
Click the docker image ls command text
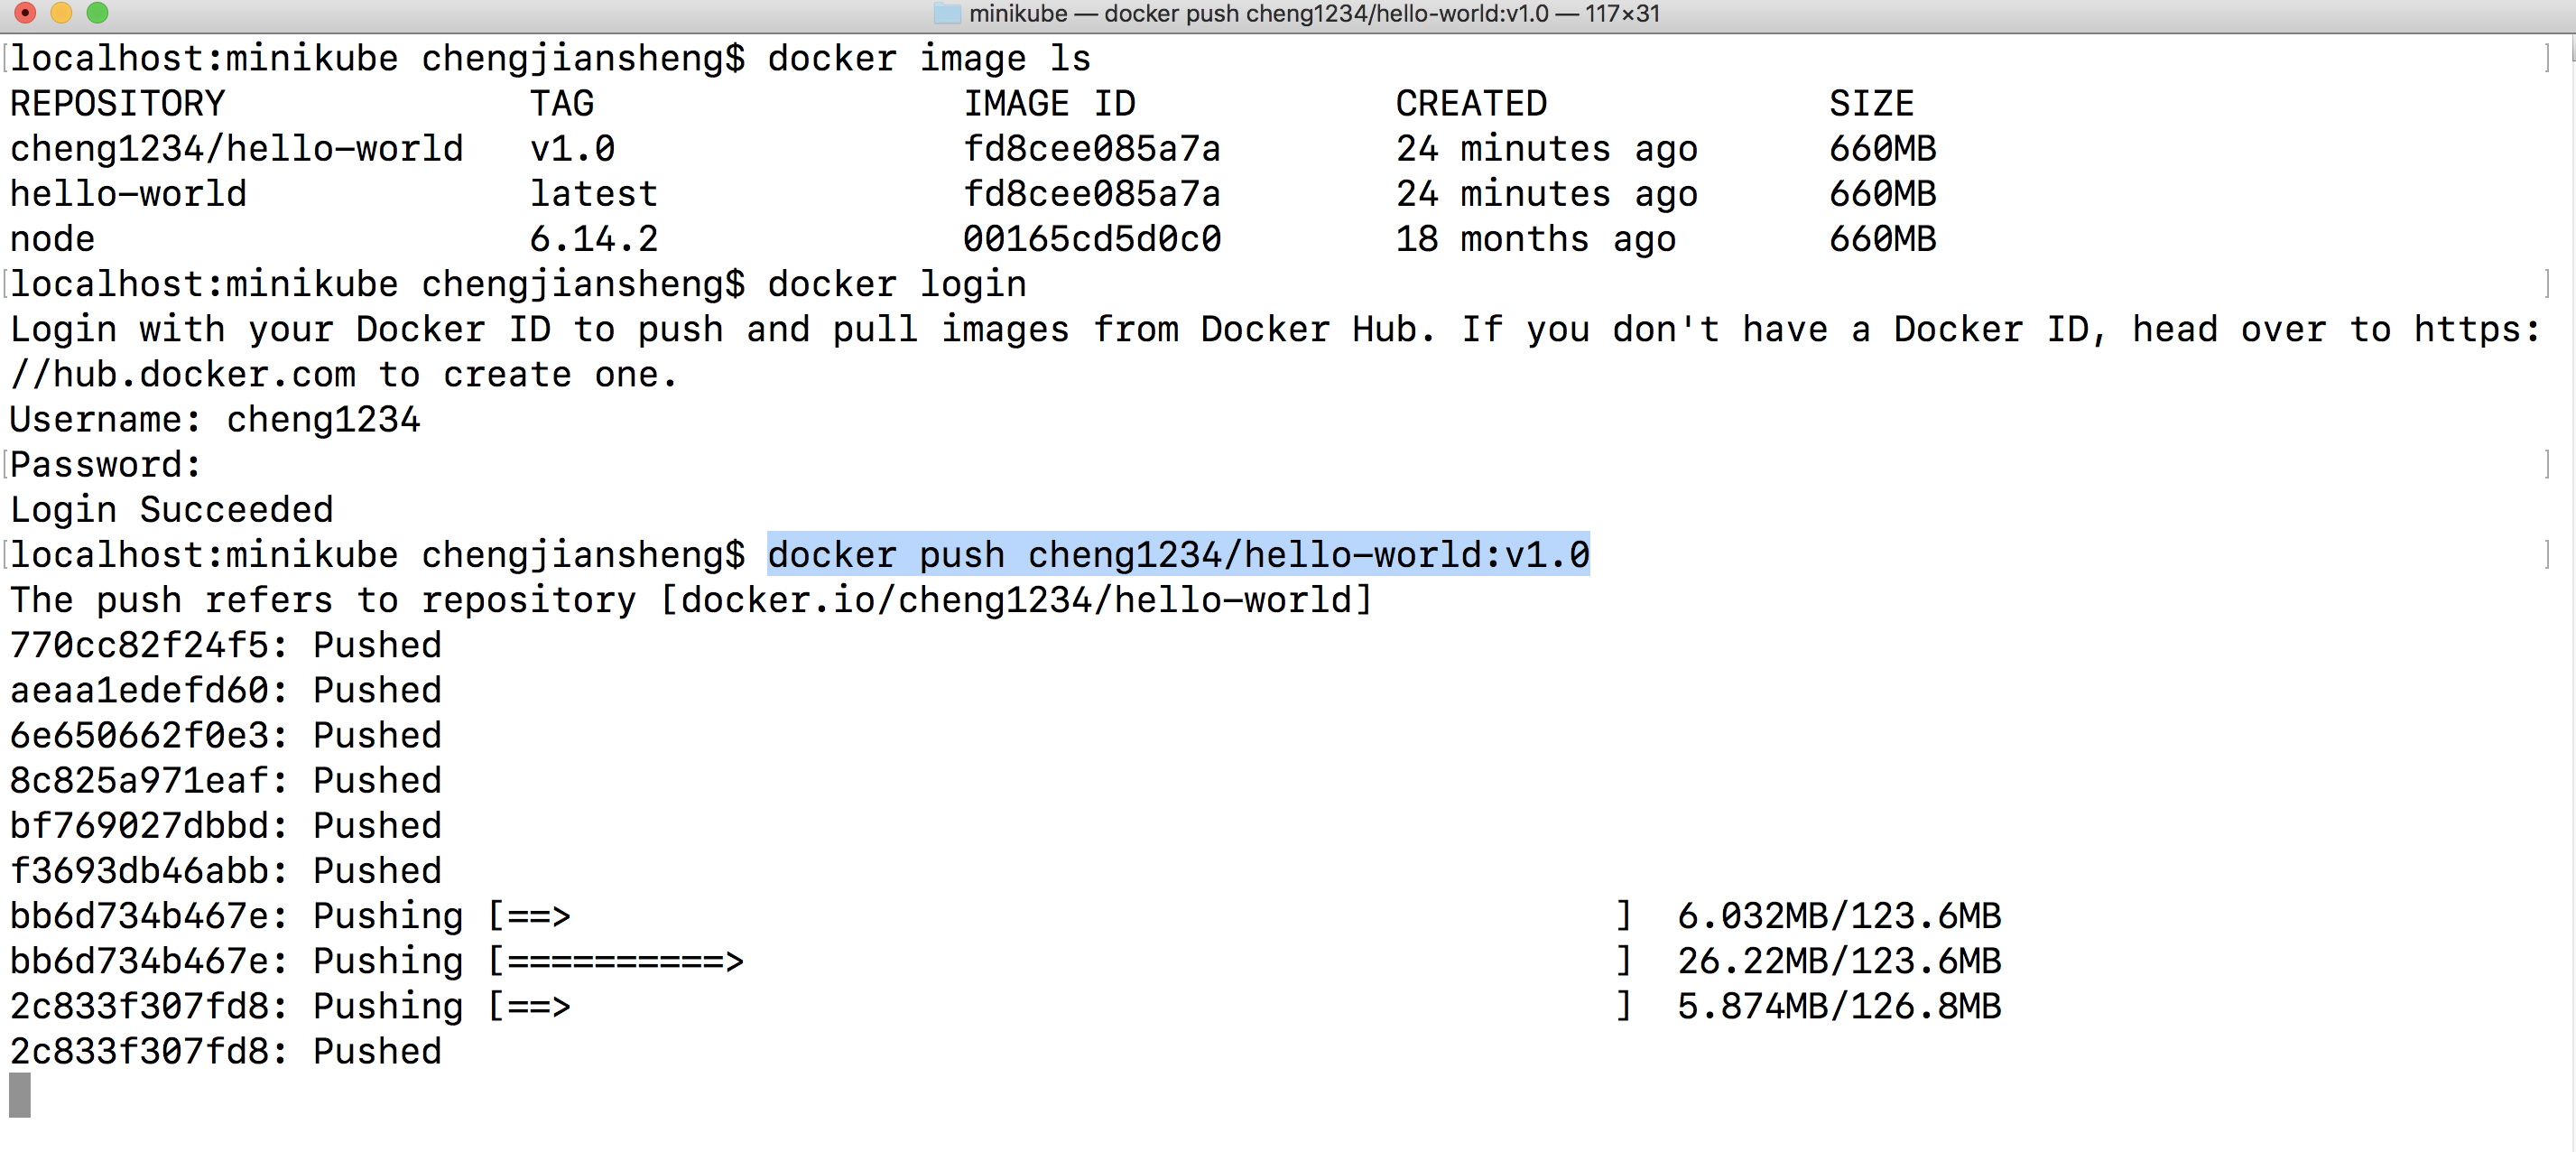pyautogui.click(x=928, y=59)
